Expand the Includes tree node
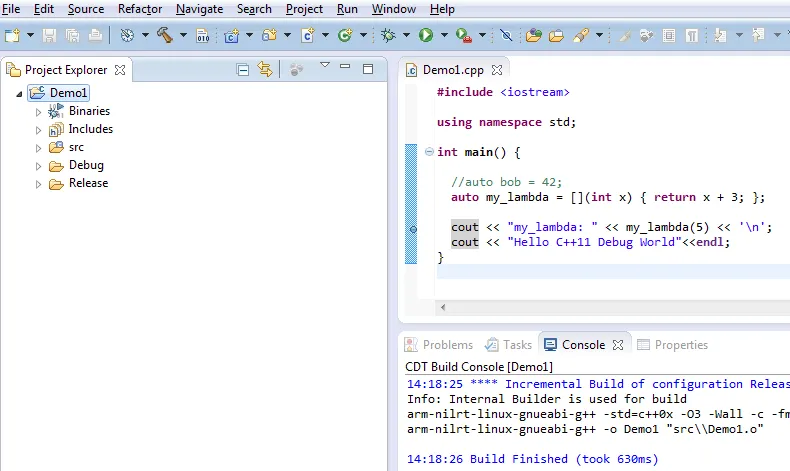Image resolution: width=790 pixels, height=471 pixels. 38,130
